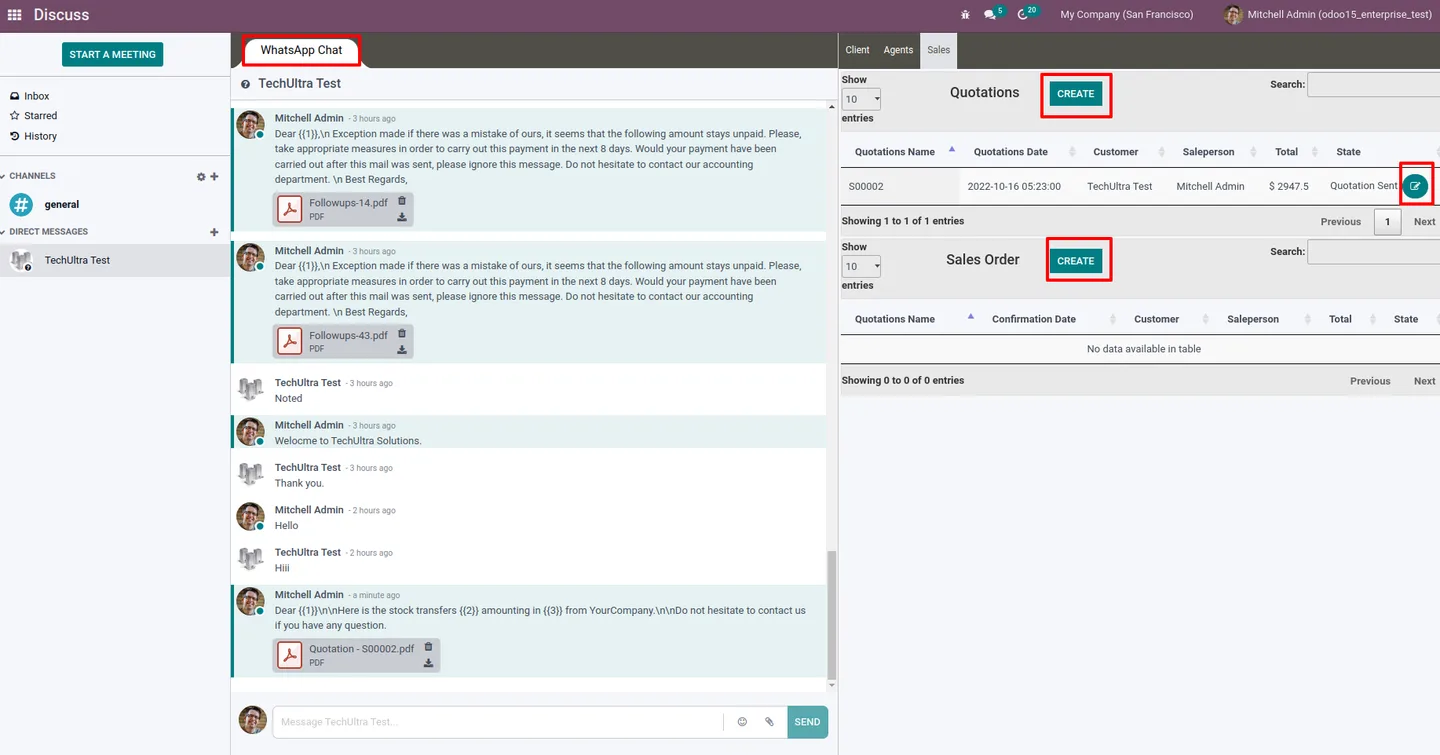Open My Company (San Francisco) switcher
Viewport: 1440px width, 755px height.
(1126, 15)
